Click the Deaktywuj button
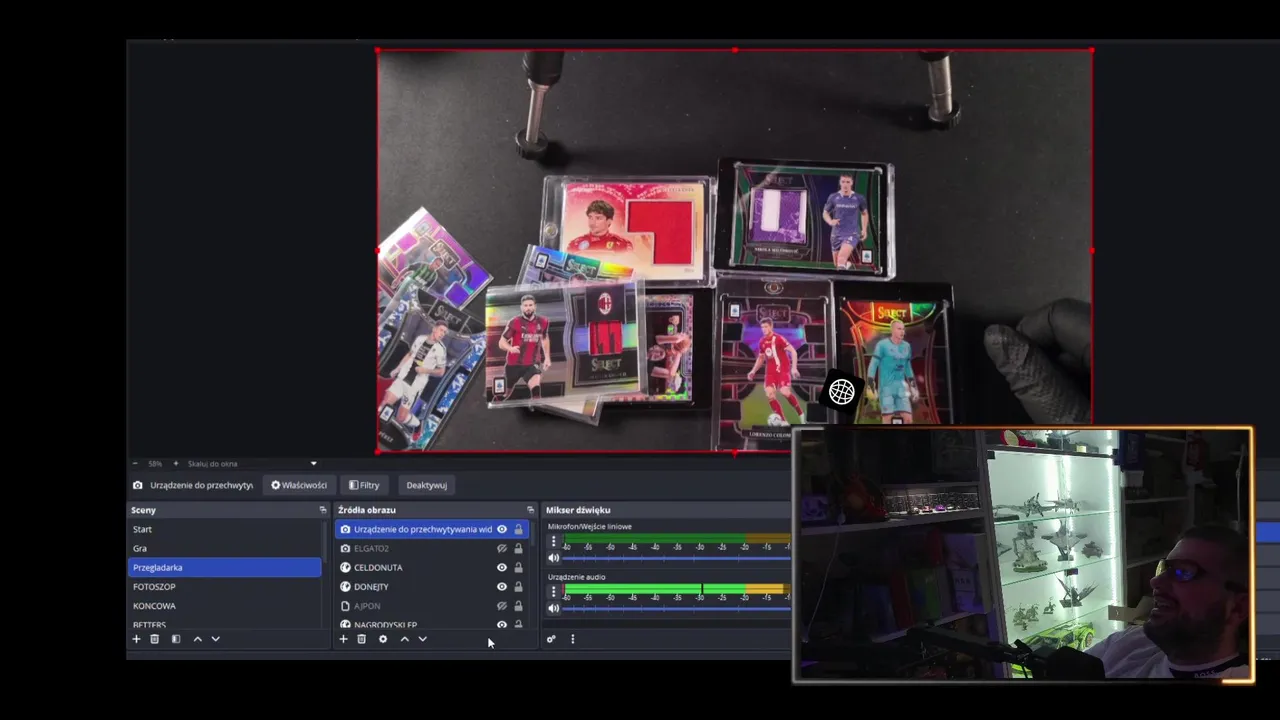1280x720 pixels. pyautogui.click(x=426, y=485)
